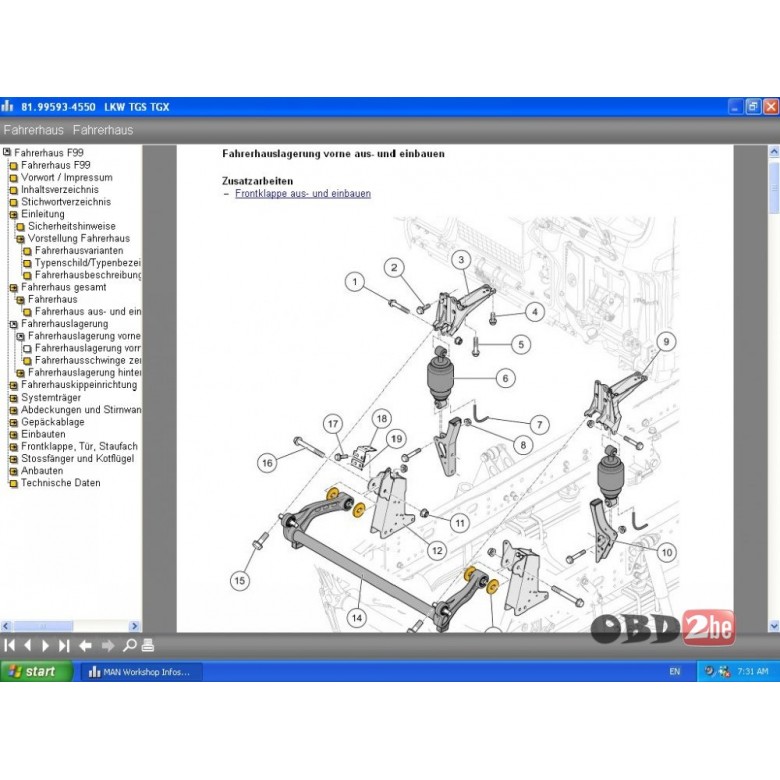Click the folder icon beside Typenschild/Typenbezei
This screenshot has width=780, height=780.
click(27, 263)
